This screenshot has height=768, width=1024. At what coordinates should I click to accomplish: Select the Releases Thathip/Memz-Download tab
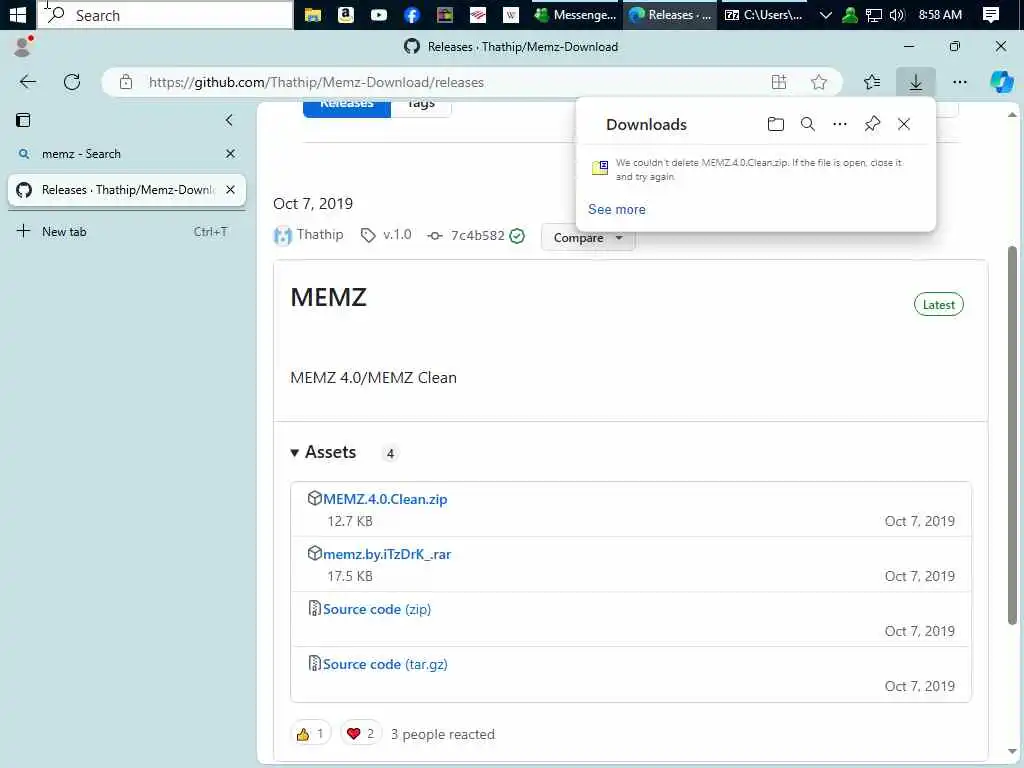coord(126,190)
